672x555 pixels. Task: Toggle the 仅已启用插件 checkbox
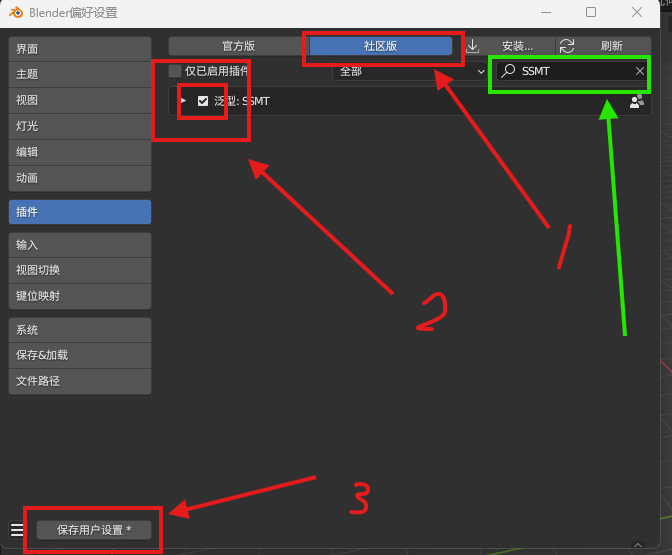point(175,71)
